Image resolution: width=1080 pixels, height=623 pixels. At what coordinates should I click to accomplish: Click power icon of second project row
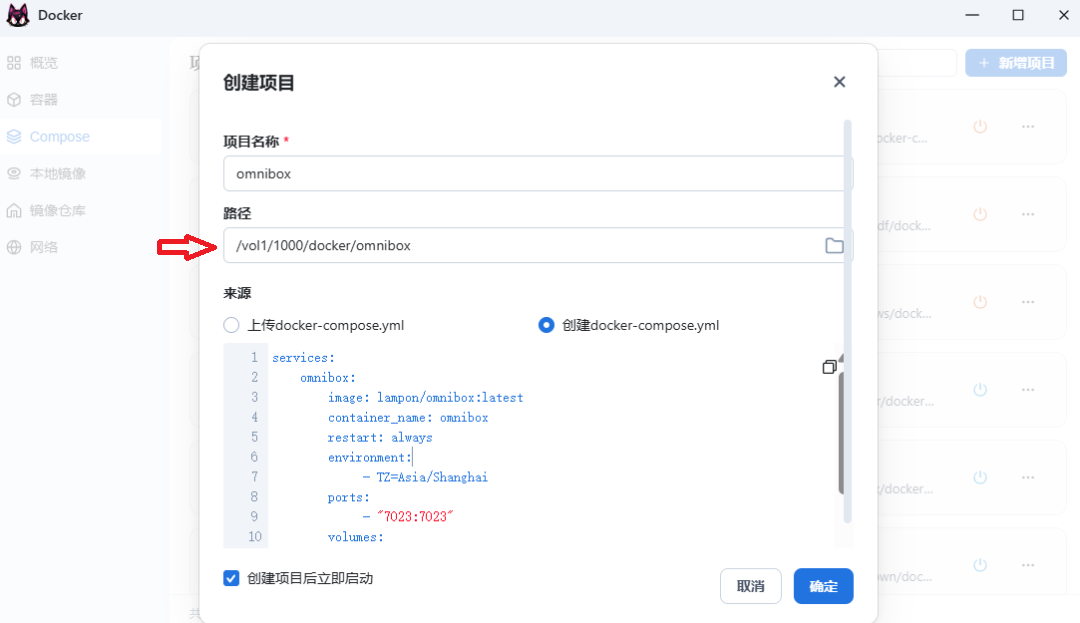(980, 214)
